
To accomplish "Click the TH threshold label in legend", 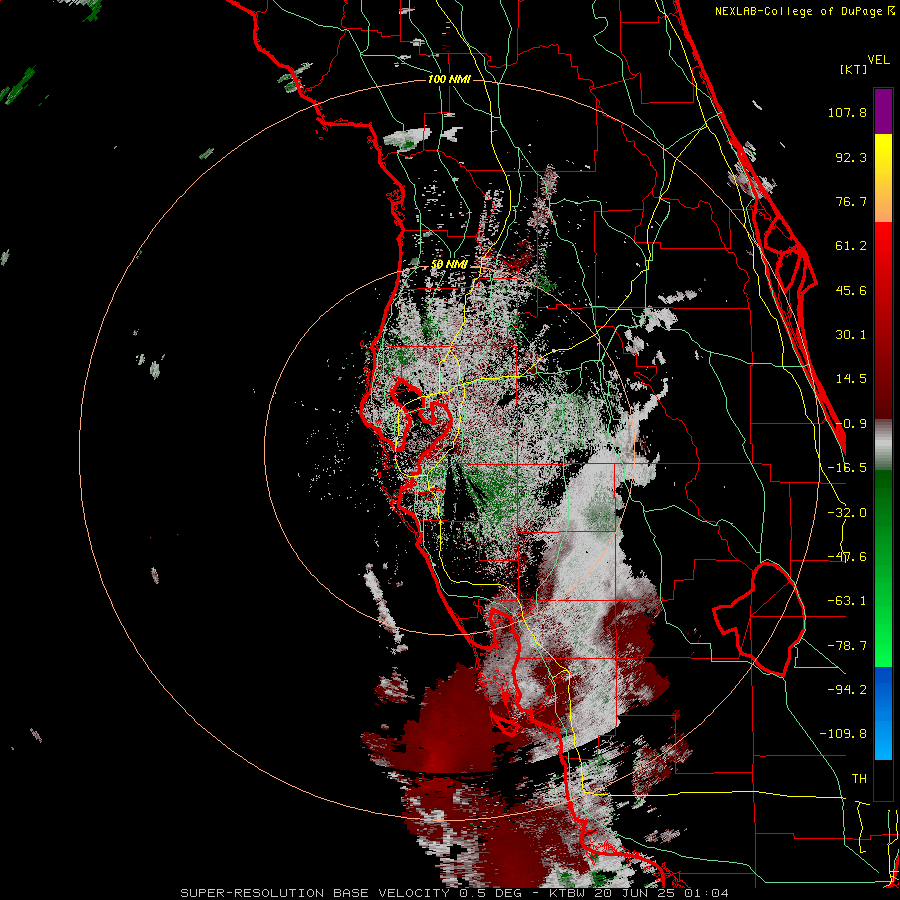I will (859, 778).
